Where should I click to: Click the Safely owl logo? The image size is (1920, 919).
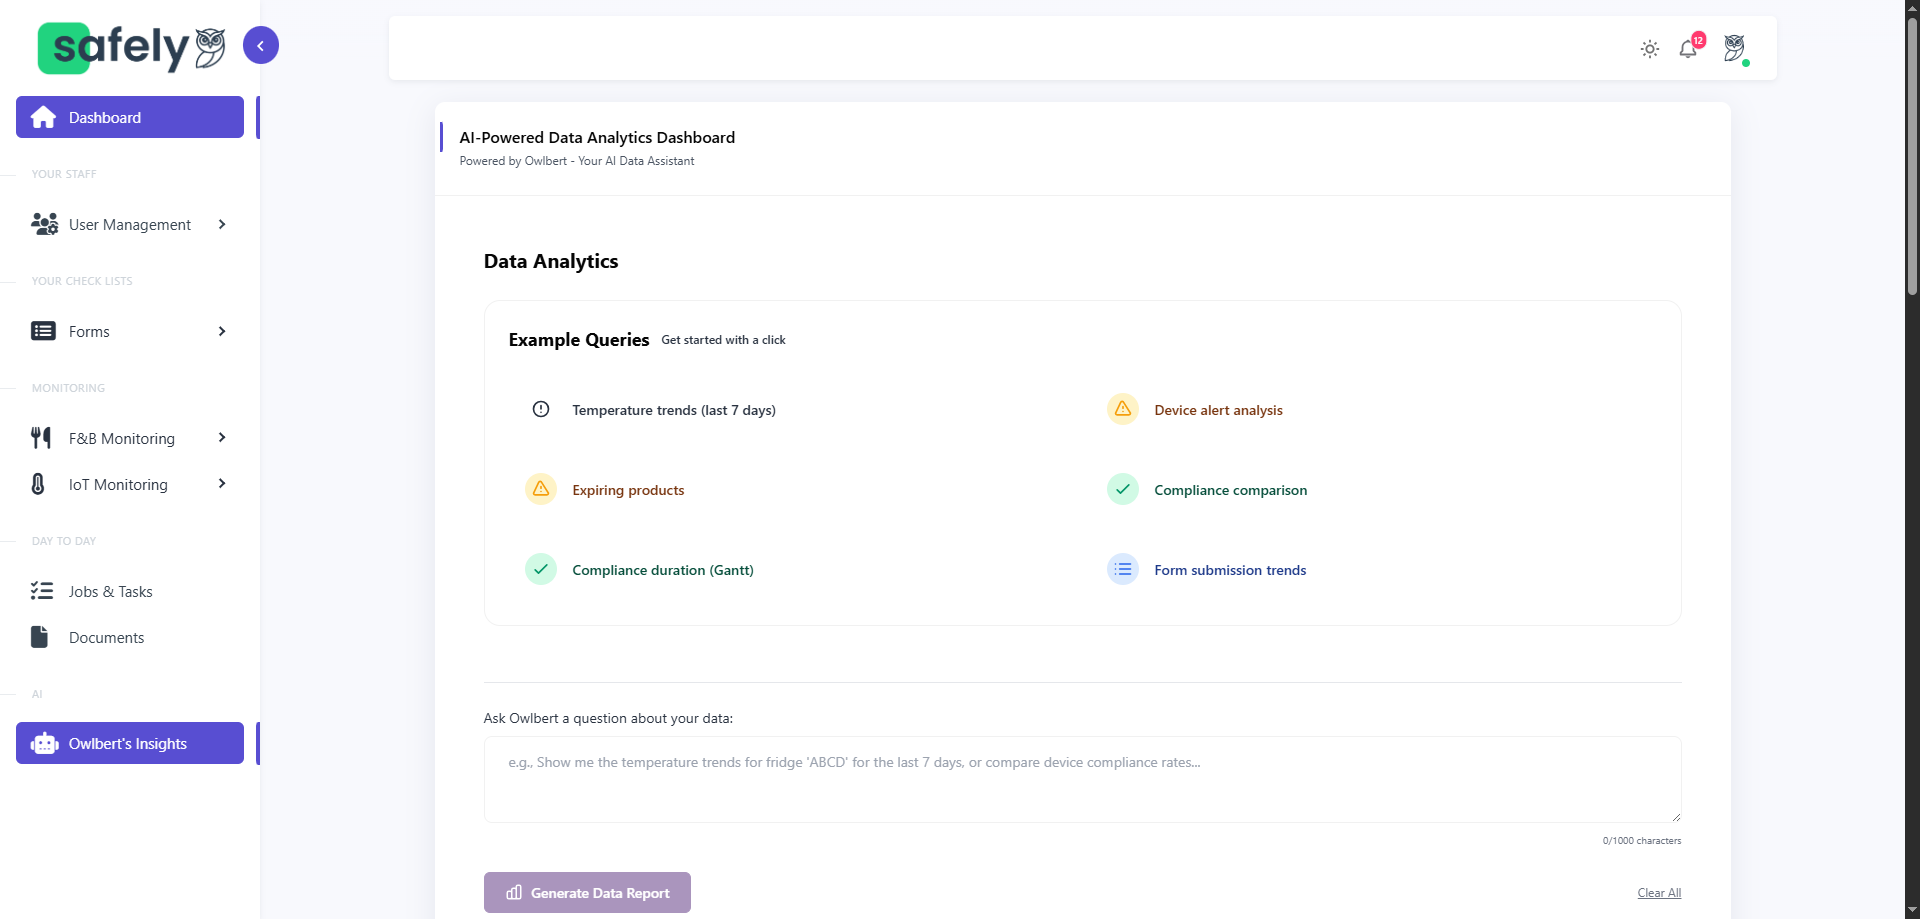tap(131, 47)
